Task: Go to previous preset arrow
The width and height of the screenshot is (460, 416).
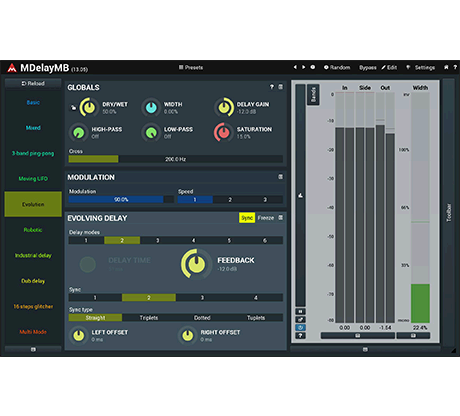Action: 295,67
